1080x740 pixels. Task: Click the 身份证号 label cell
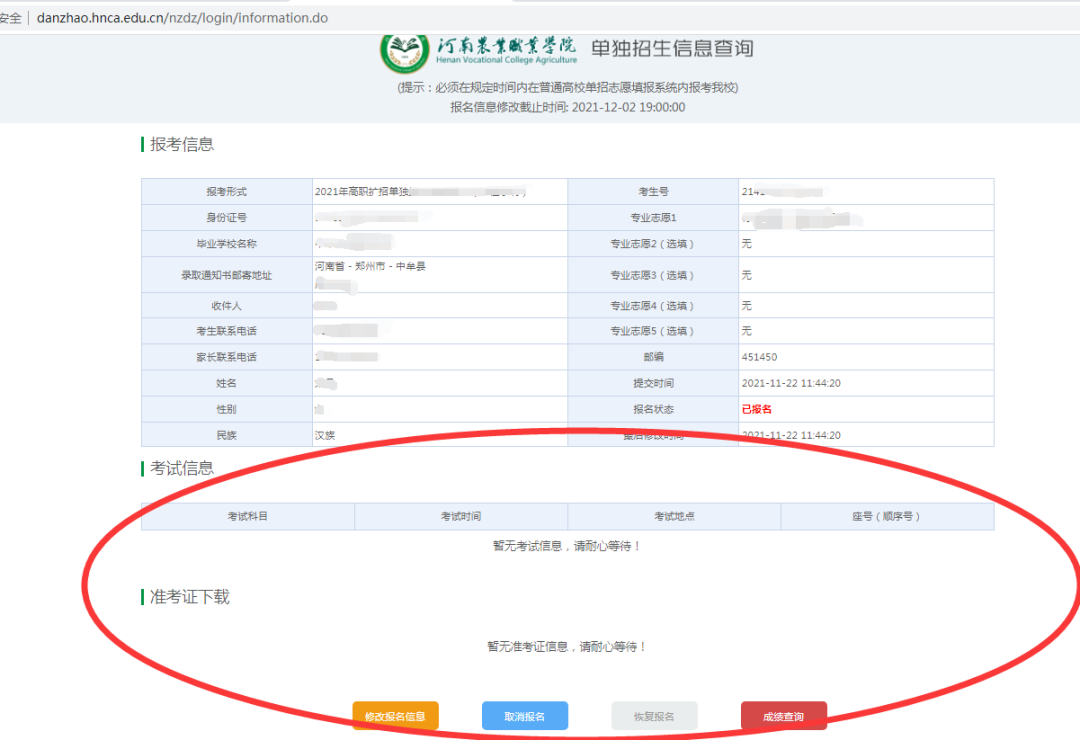pyautogui.click(x=227, y=218)
